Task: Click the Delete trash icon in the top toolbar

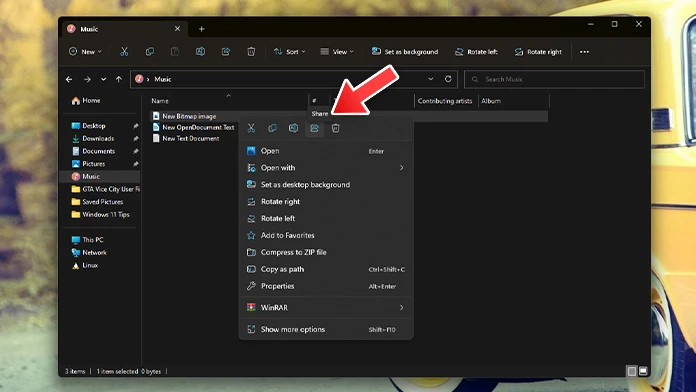Action: (251, 52)
